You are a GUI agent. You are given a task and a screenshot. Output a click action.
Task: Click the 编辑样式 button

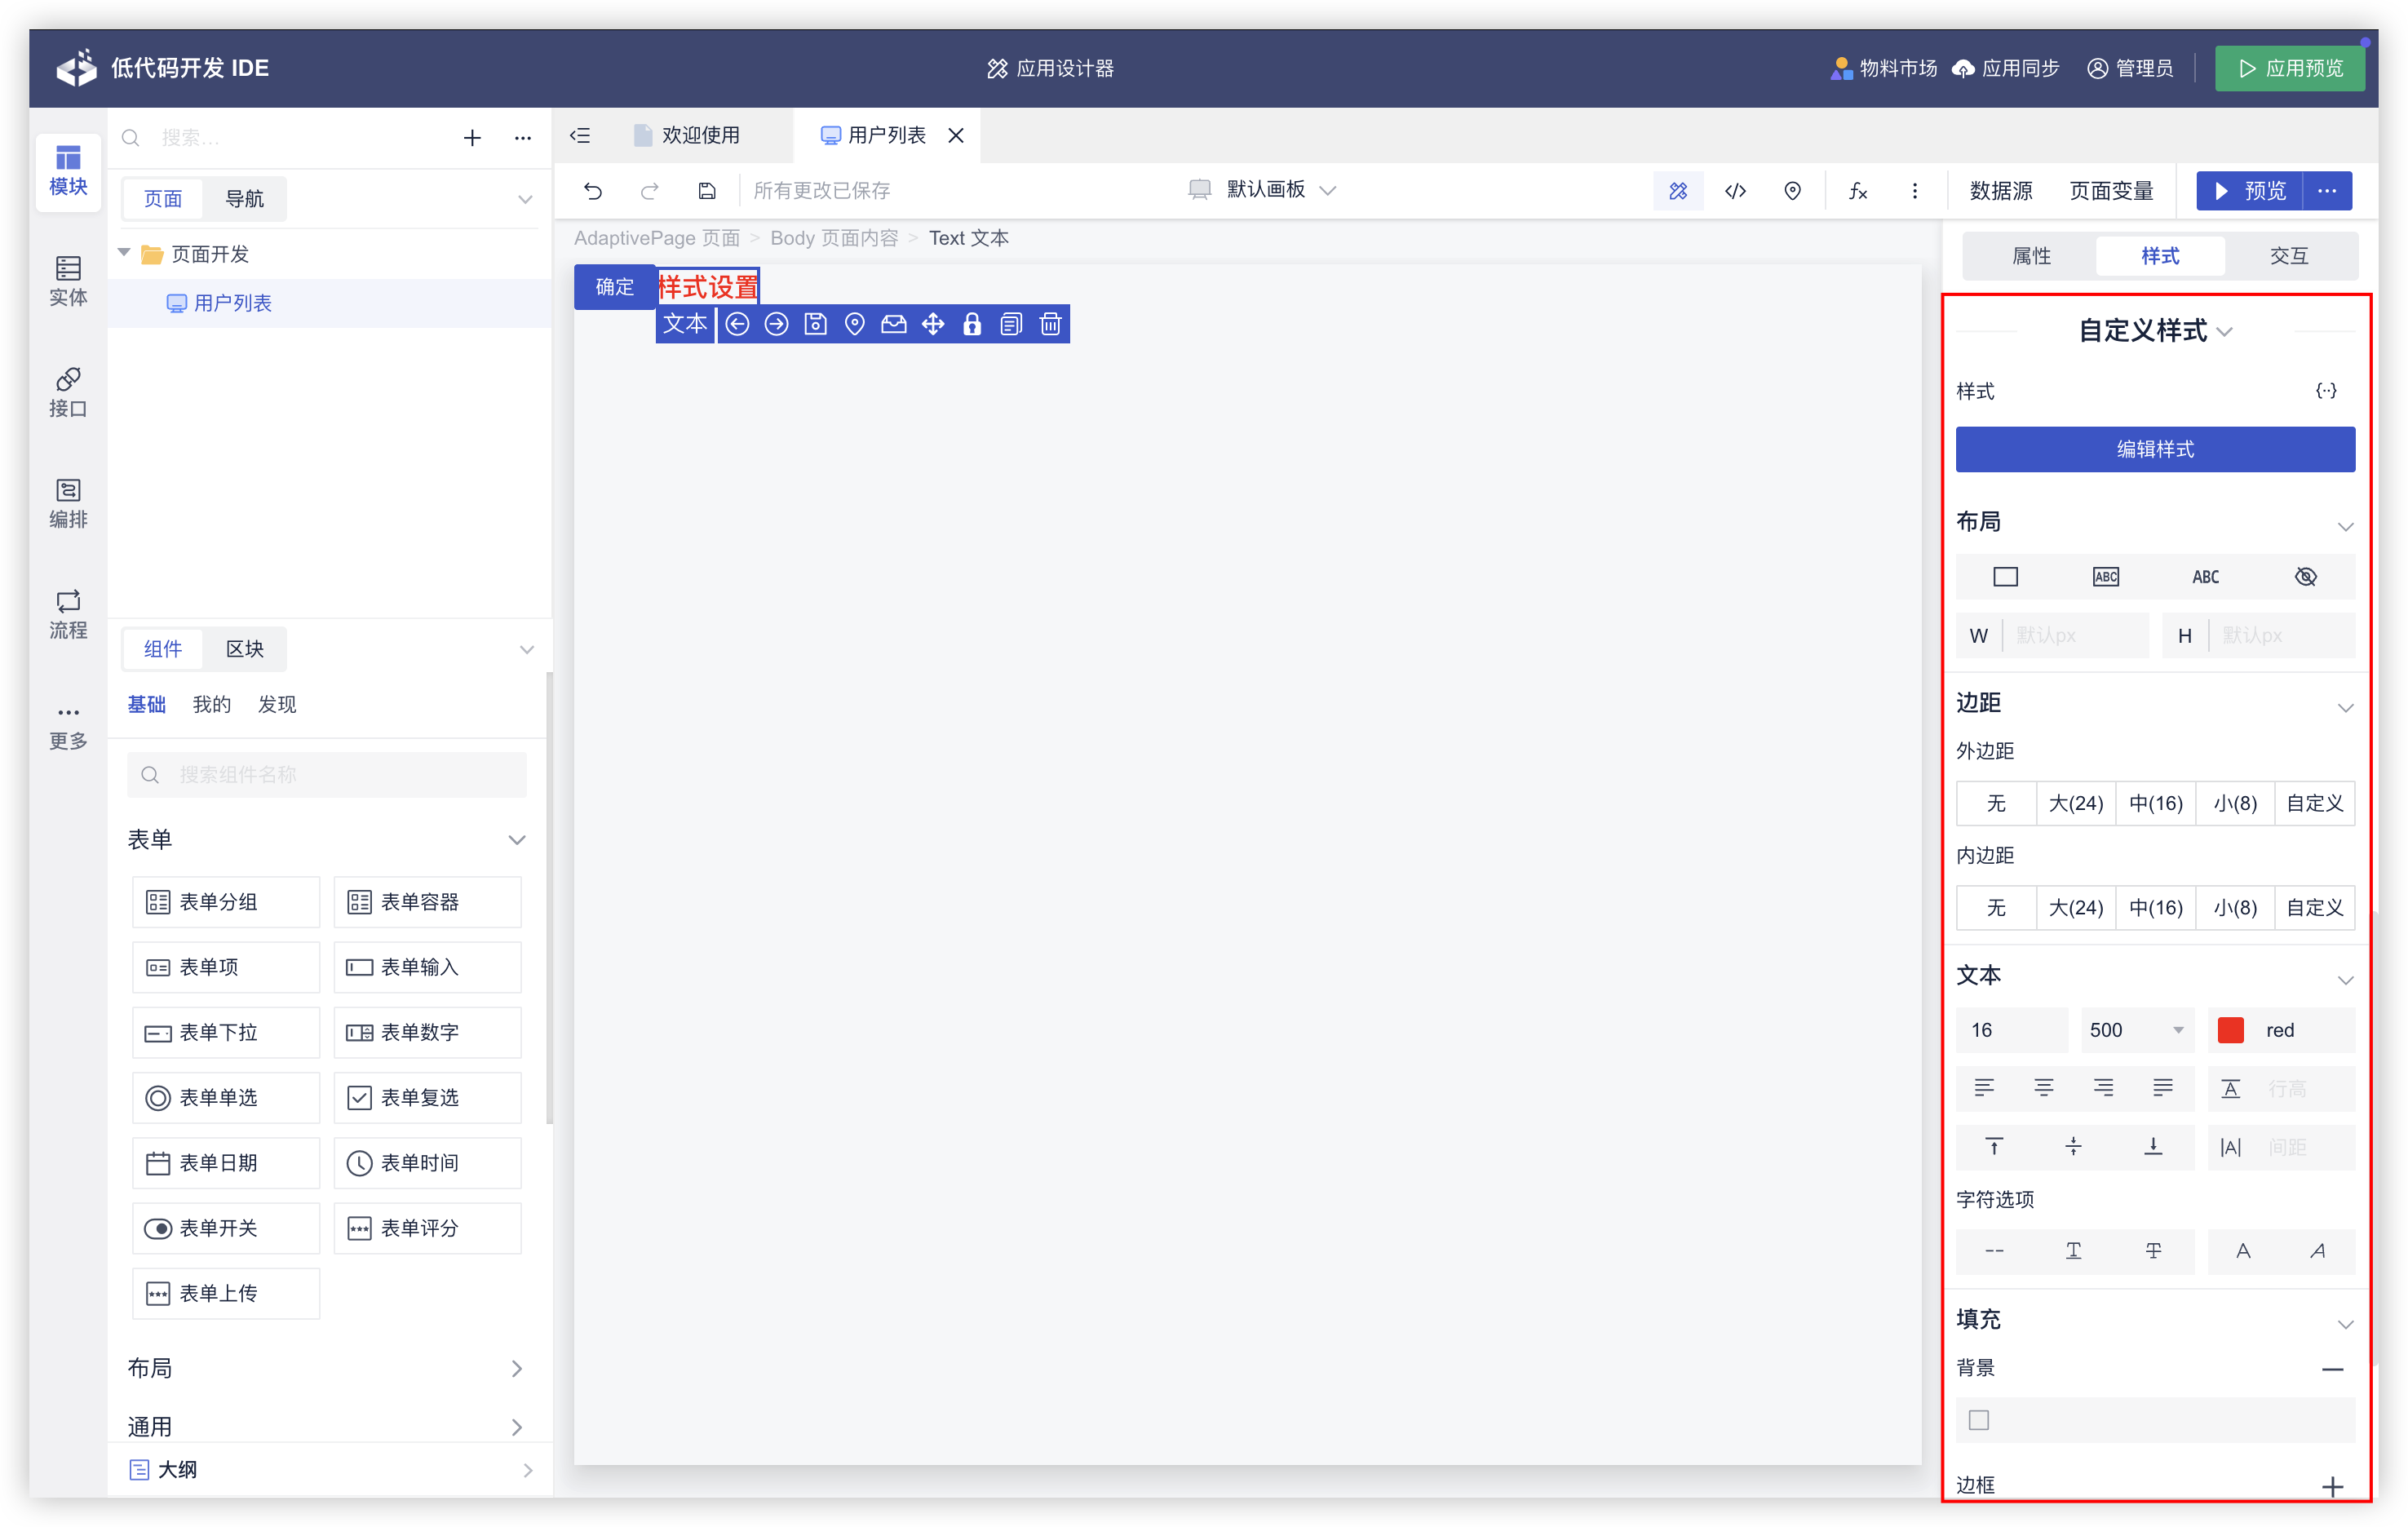[x=2154, y=449]
